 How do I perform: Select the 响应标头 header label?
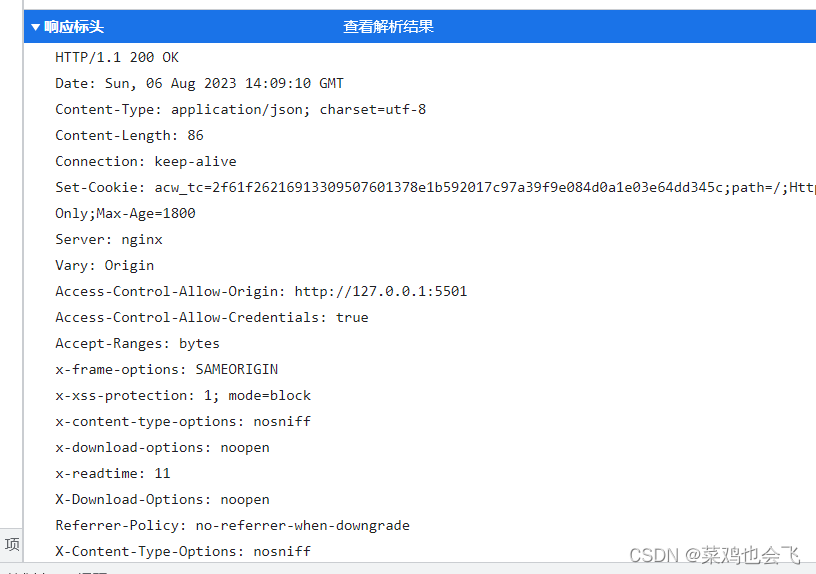coord(74,27)
